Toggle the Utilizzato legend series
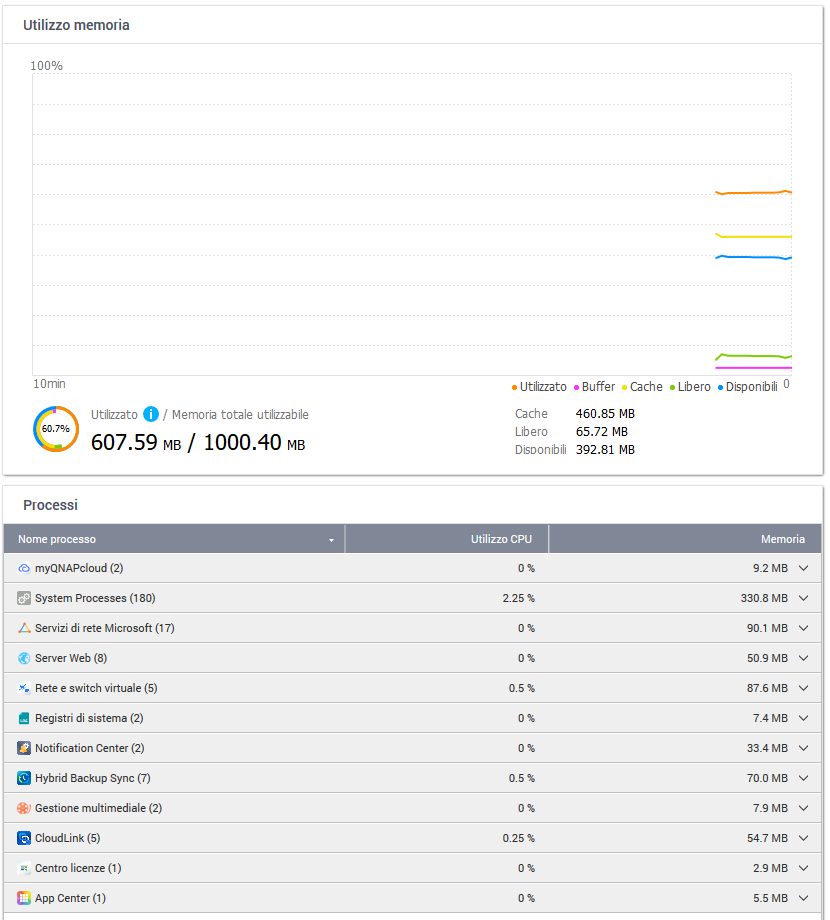 click(x=542, y=387)
